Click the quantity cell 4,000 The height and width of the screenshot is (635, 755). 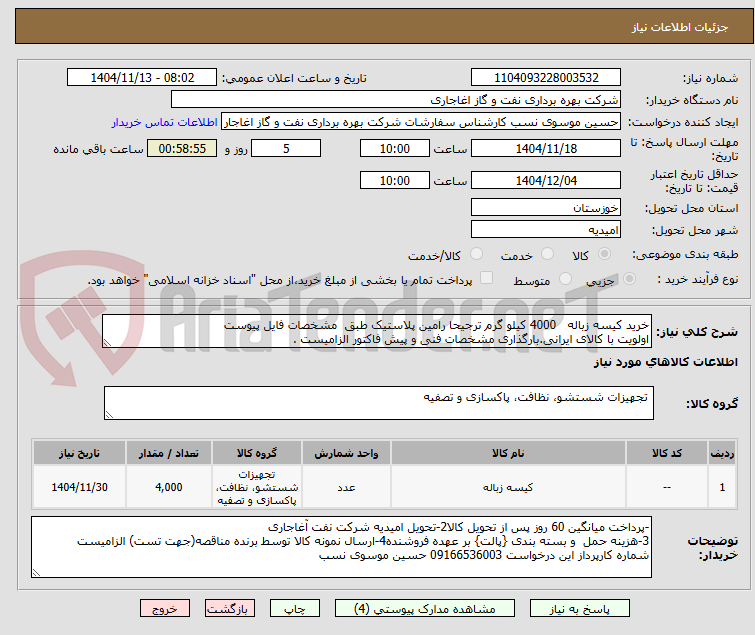[169, 487]
